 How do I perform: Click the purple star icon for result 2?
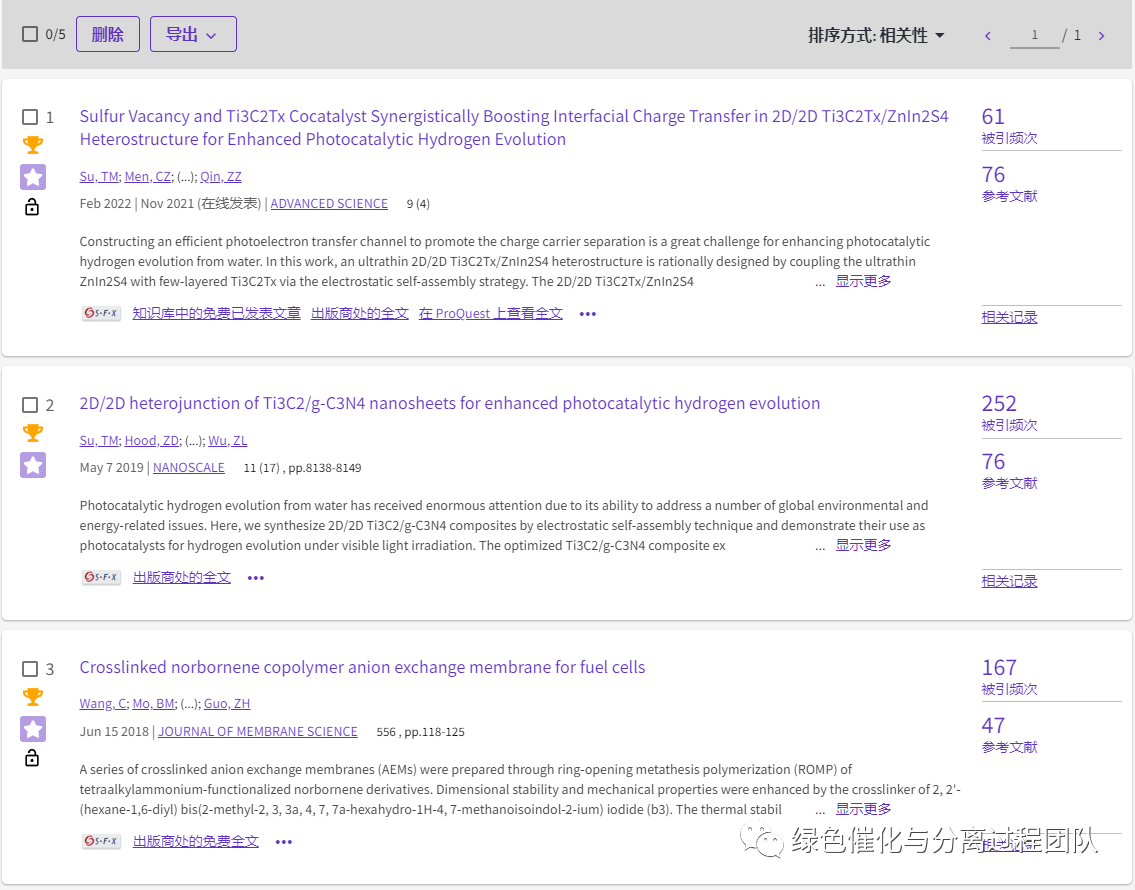(33, 465)
